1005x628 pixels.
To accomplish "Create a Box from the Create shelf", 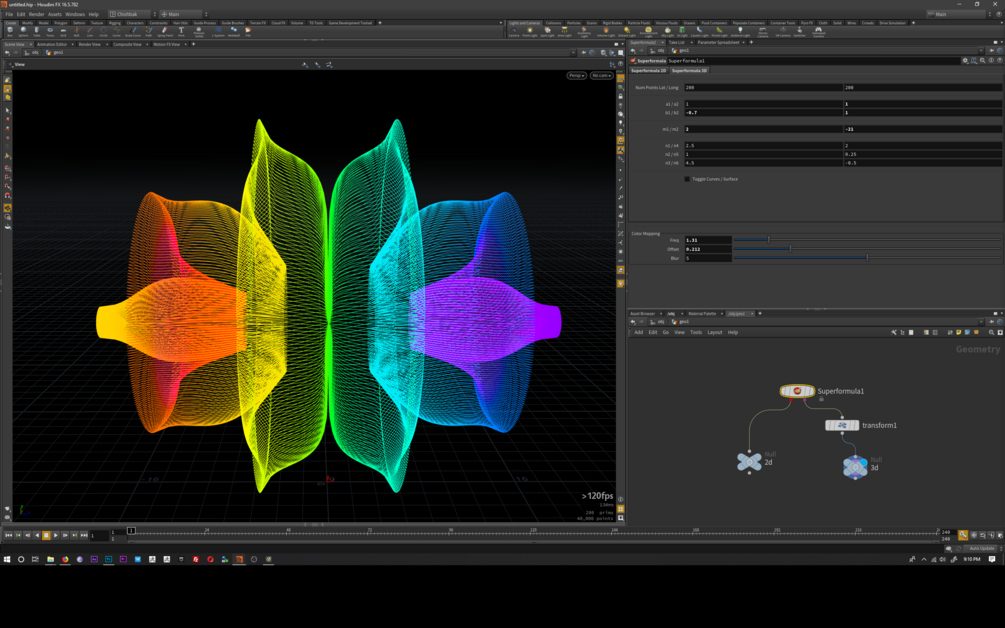I will point(10,30).
